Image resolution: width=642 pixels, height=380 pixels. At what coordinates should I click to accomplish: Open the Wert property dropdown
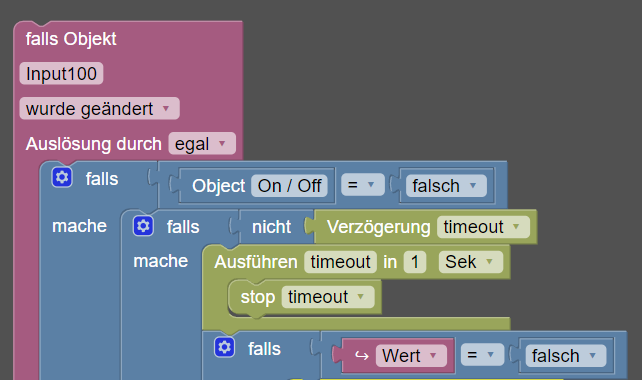click(x=411, y=355)
